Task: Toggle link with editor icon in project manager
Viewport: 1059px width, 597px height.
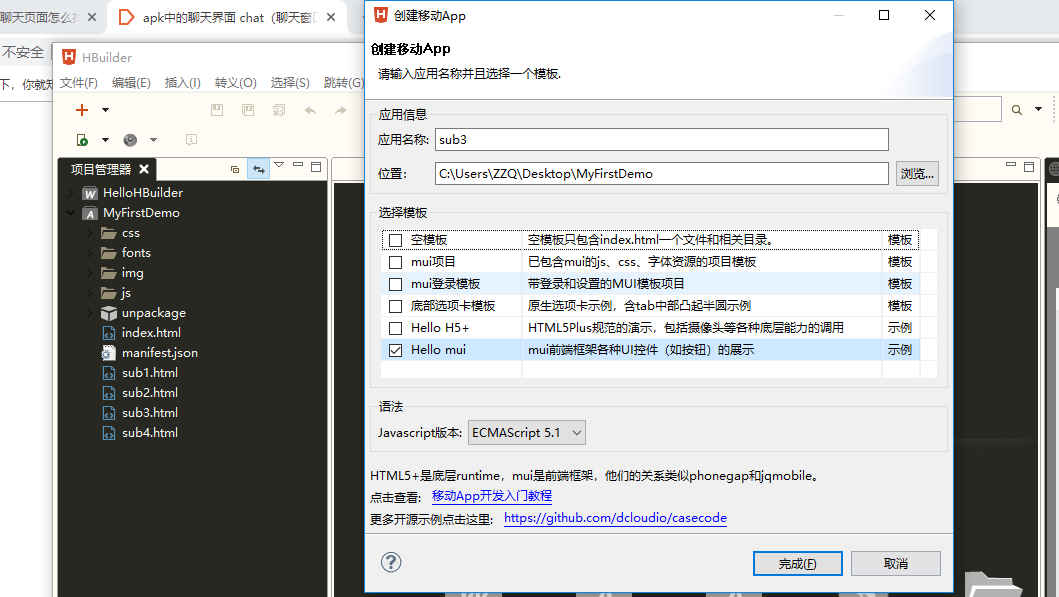Action: (259, 169)
